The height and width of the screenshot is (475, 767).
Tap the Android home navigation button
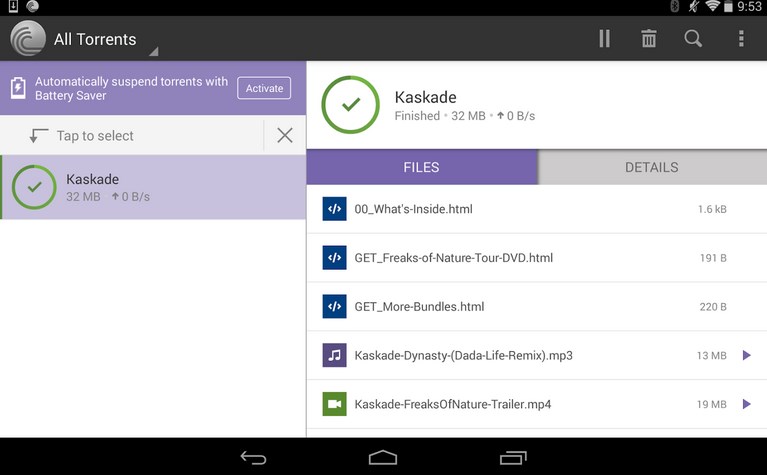(383, 458)
